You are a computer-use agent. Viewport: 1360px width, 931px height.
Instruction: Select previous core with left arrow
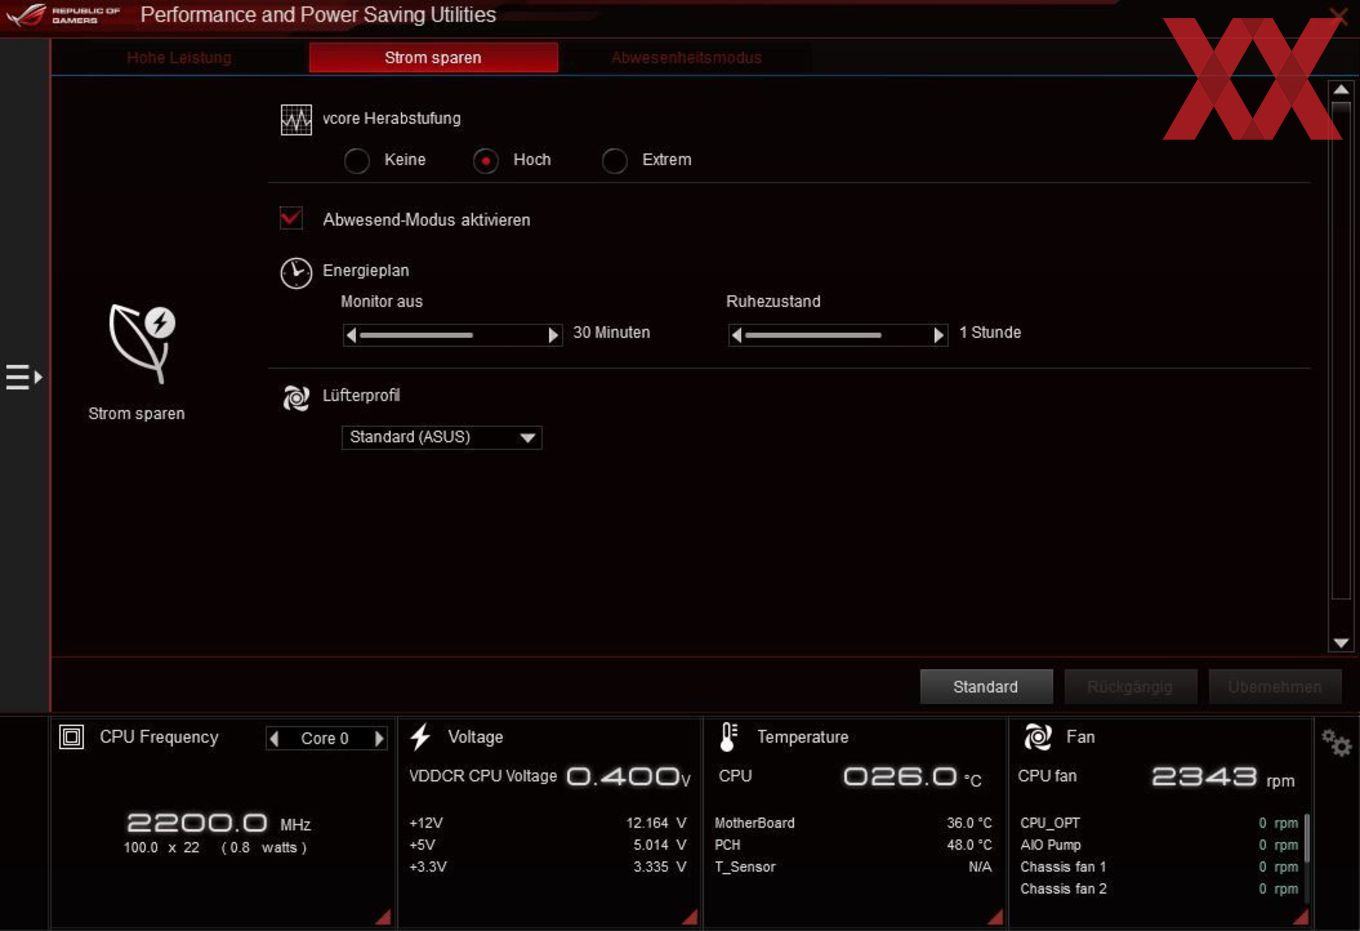click(x=274, y=738)
